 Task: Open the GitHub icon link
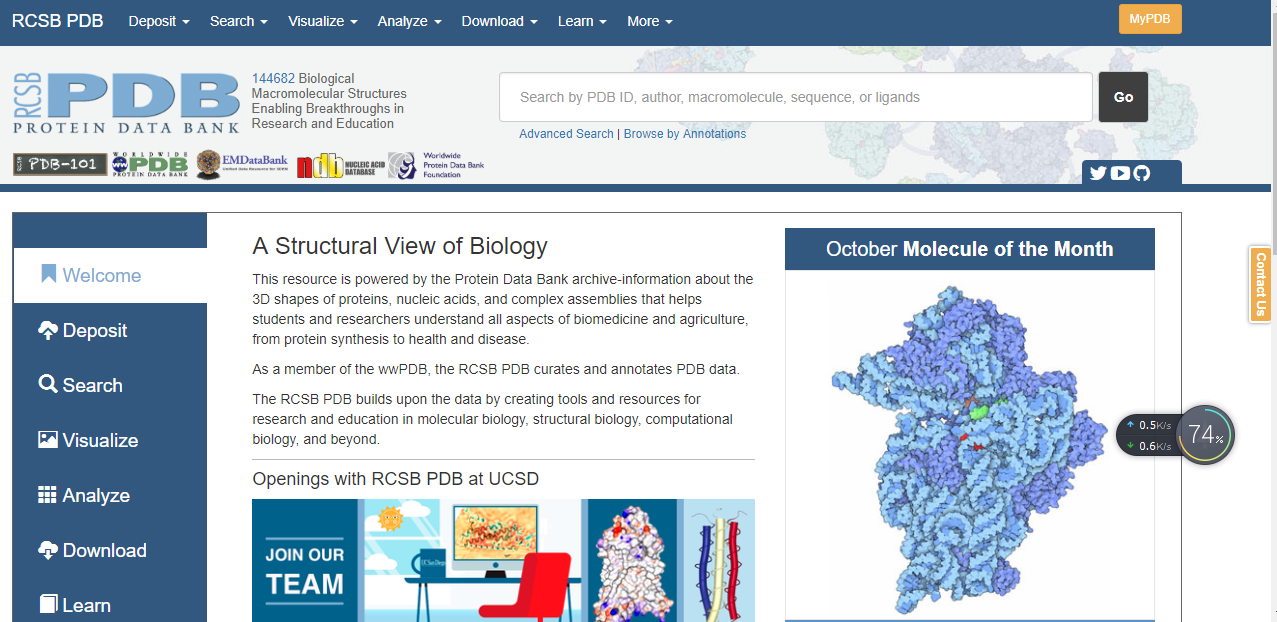pyautogui.click(x=1142, y=173)
